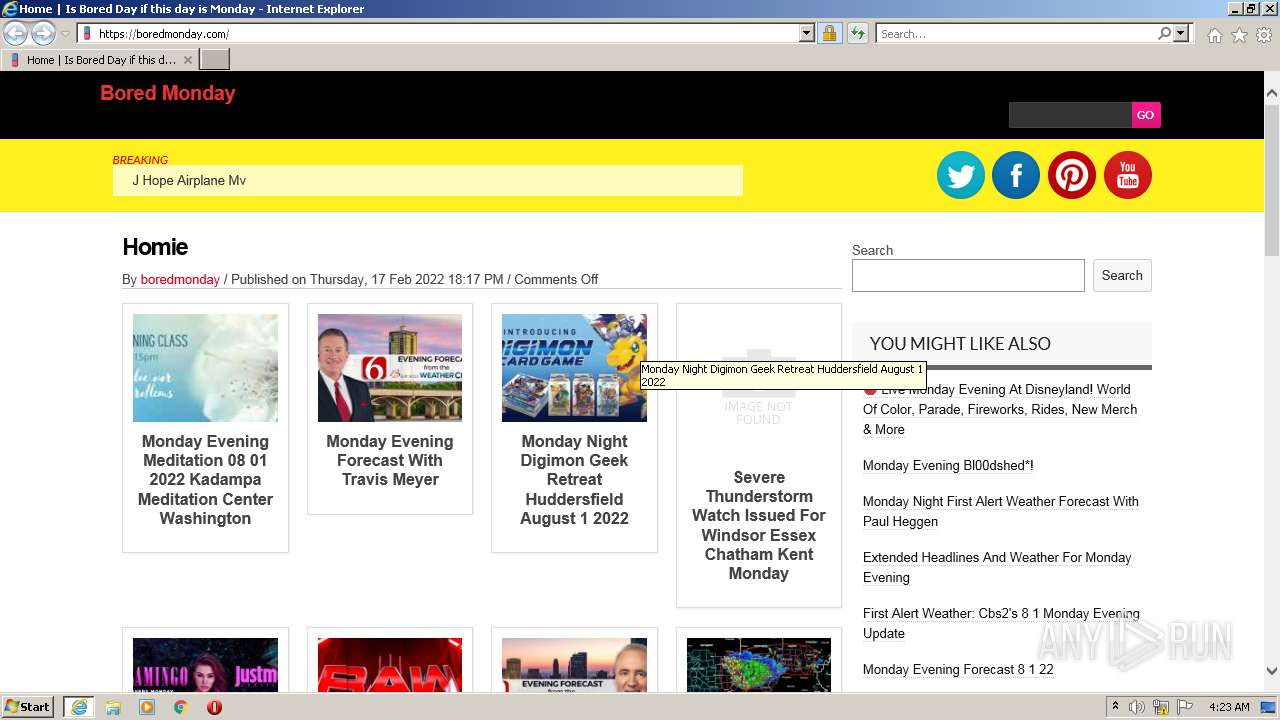The width and height of the screenshot is (1280, 720).
Task: Close the Home browser tab
Action: pos(187,60)
